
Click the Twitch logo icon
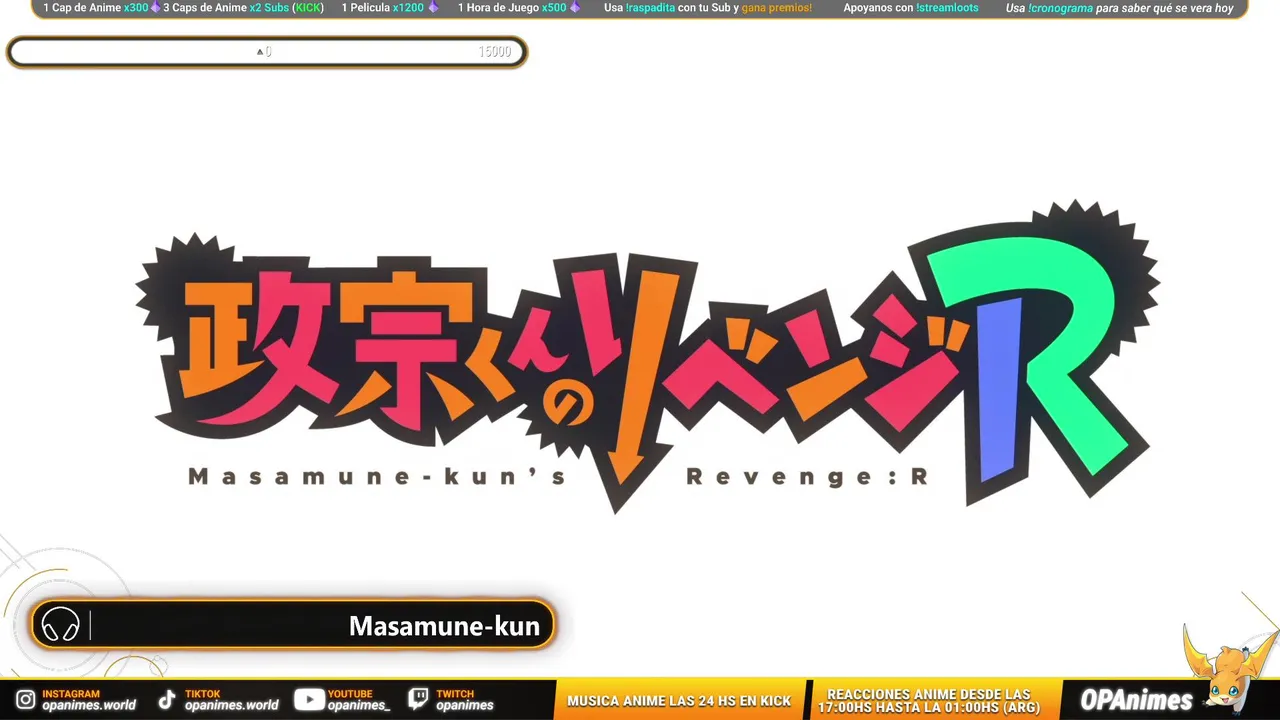pyautogui.click(x=419, y=700)
